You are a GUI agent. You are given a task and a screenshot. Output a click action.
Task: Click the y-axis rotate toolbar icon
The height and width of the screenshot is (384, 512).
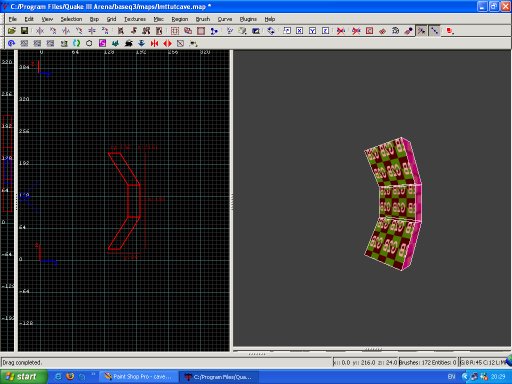pyautogui.click(x=79, y=31)
